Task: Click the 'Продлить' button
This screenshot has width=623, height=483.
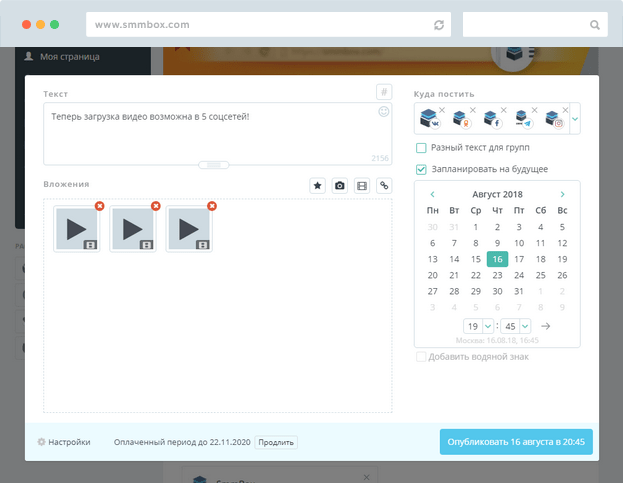Action: (x=276, y=442)
